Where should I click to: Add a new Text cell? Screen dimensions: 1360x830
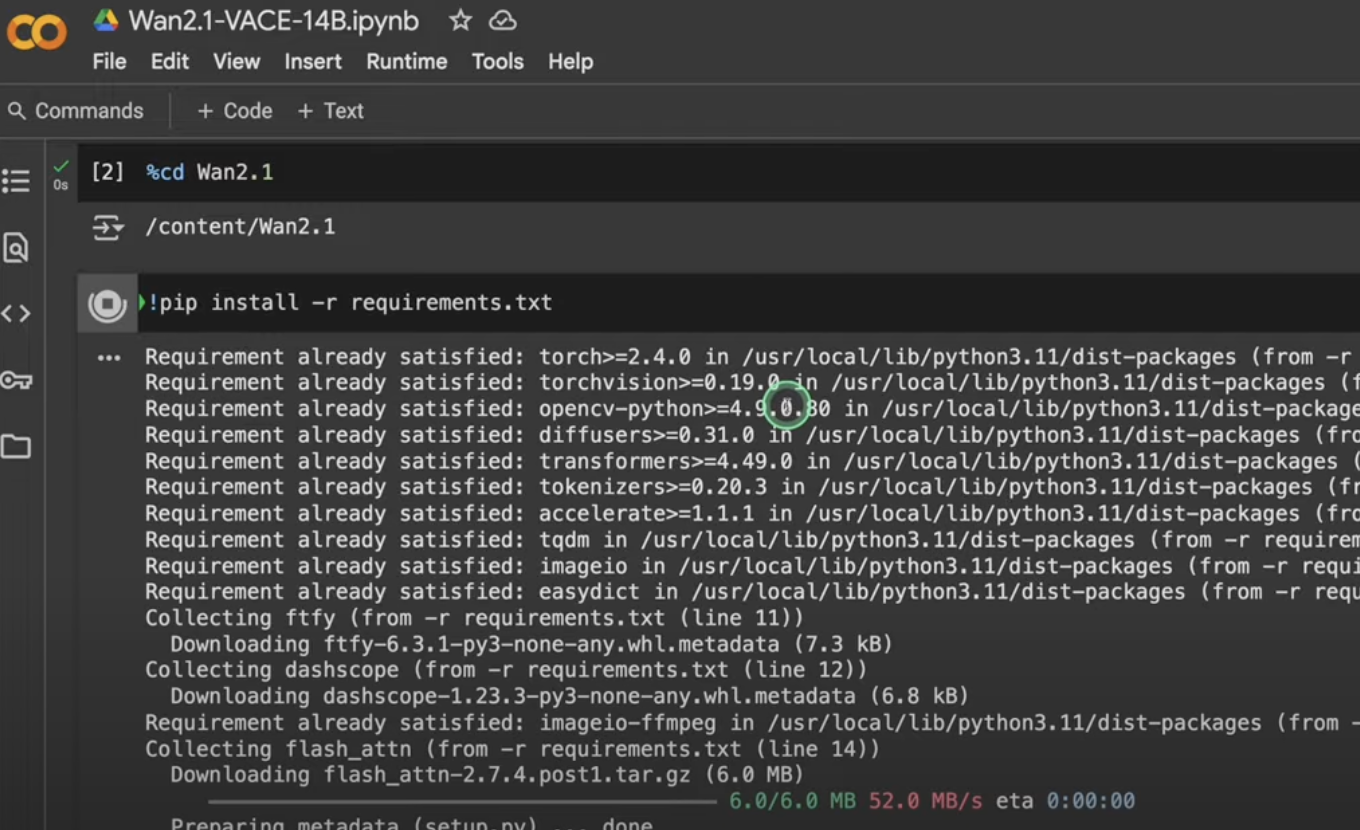(x=331, y=111)
